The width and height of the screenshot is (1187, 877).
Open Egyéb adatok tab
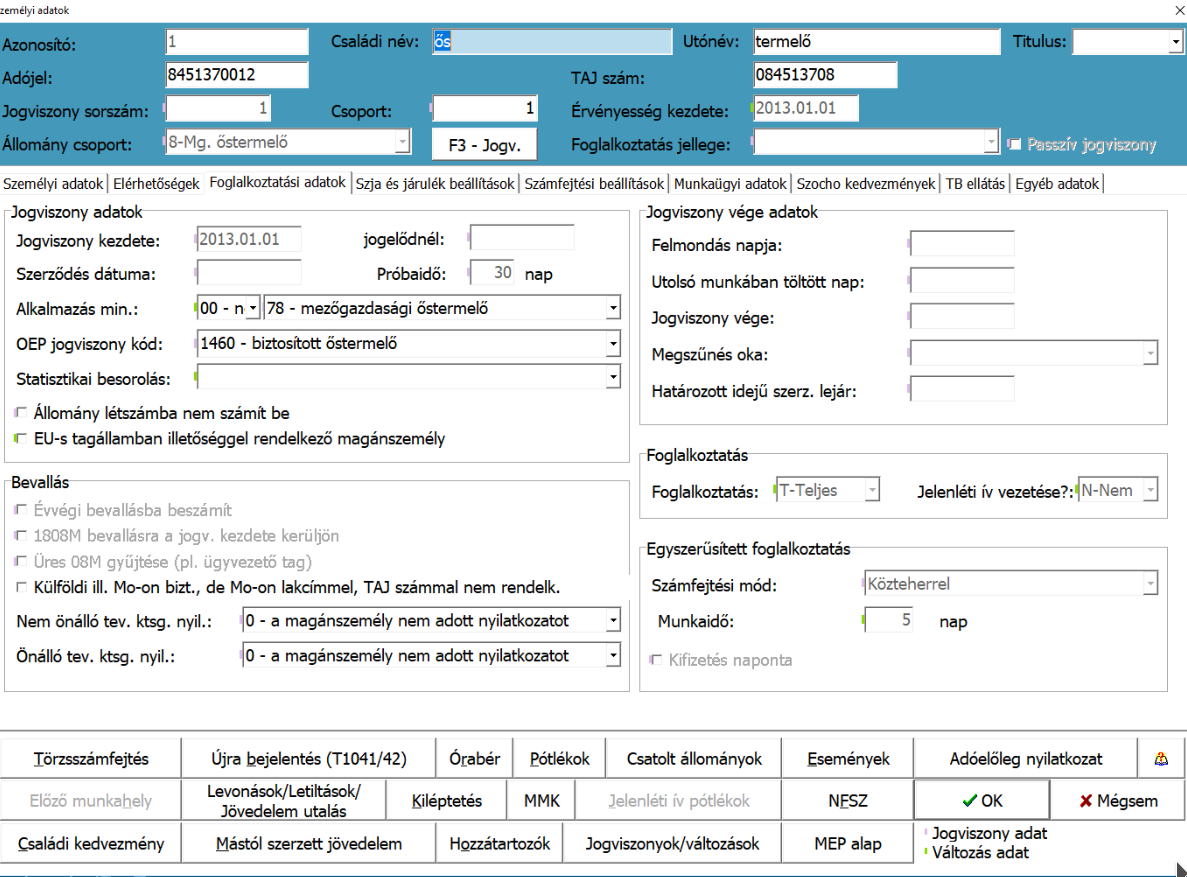[1057, 183]
